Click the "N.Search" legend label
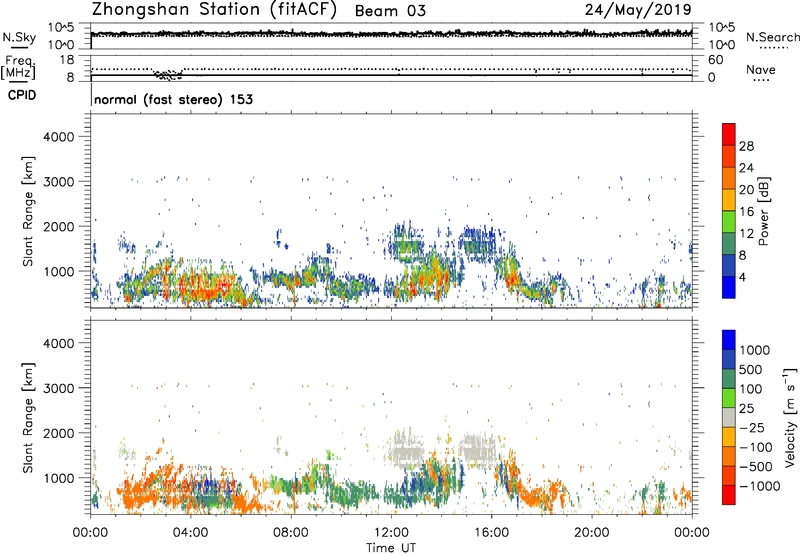The width and height of the screenshot is (800, 554). point(772,37)
